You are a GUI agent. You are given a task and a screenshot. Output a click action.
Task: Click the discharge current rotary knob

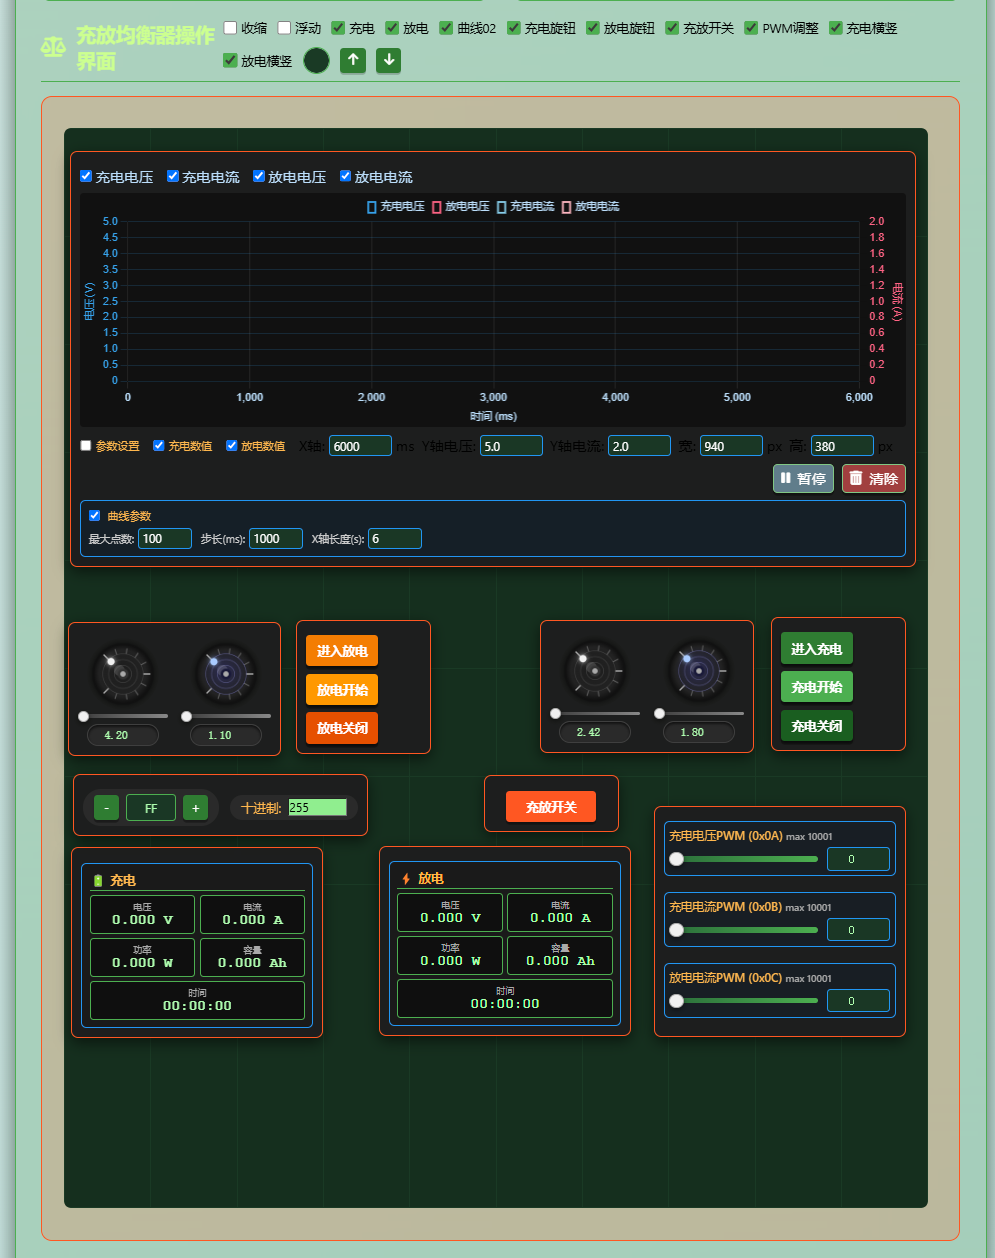pos(226,673)
